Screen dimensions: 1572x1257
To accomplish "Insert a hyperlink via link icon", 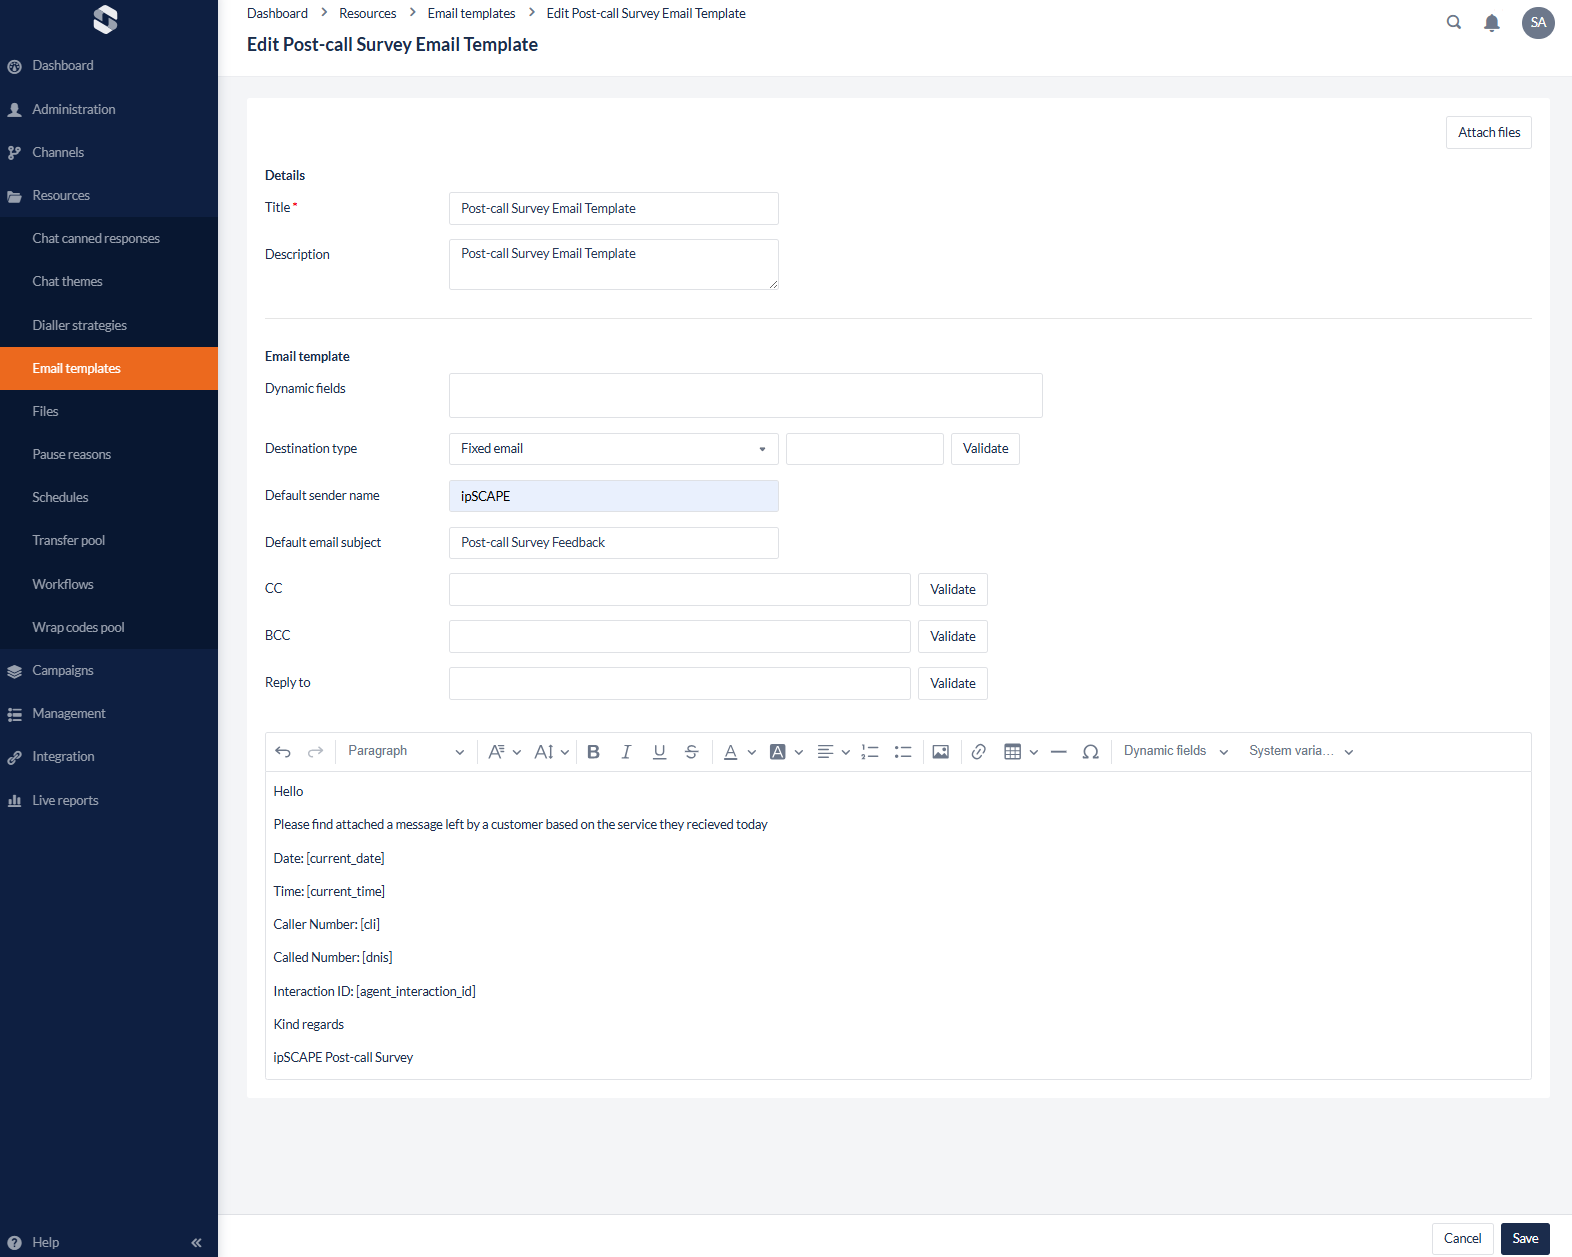I will (x=978, y=752).
